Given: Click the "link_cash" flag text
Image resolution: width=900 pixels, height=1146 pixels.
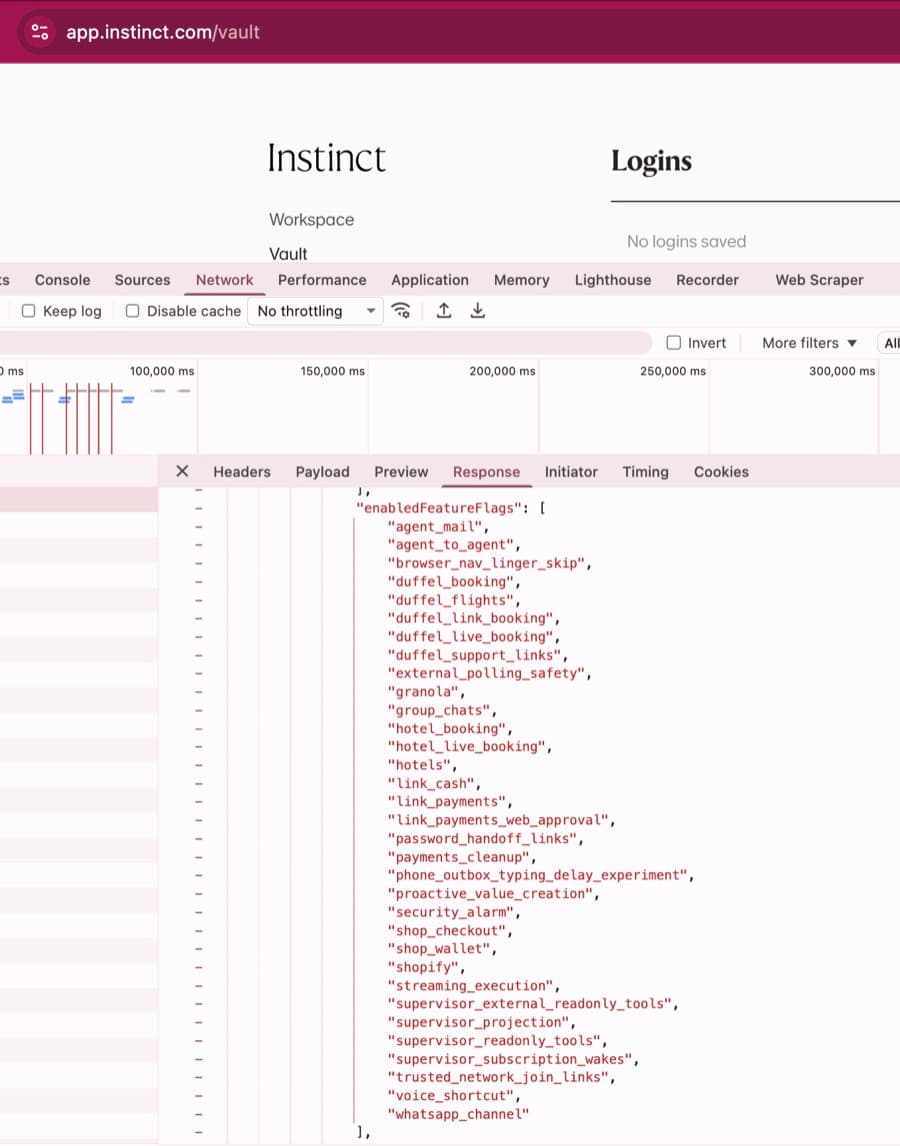Looking at the screenshot, I should (x=431, y=783).
